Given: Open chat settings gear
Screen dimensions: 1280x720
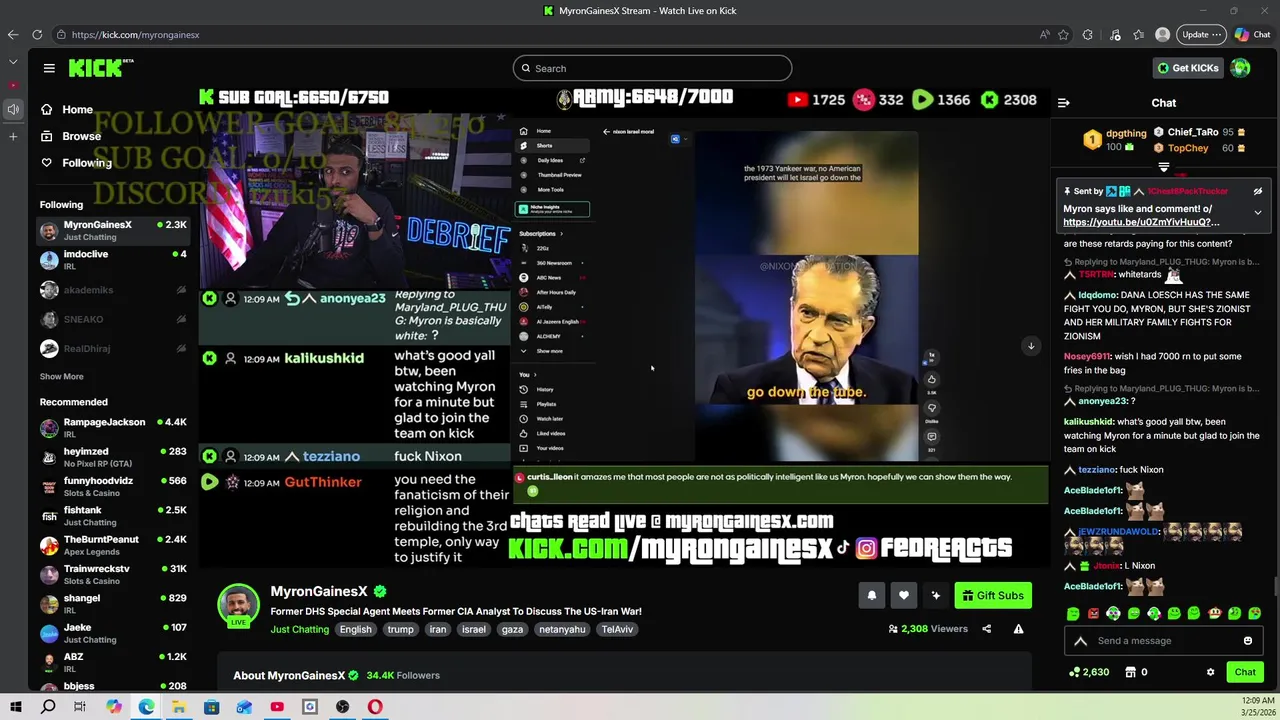Looking at the screenshot, I should click(1210, 672).
